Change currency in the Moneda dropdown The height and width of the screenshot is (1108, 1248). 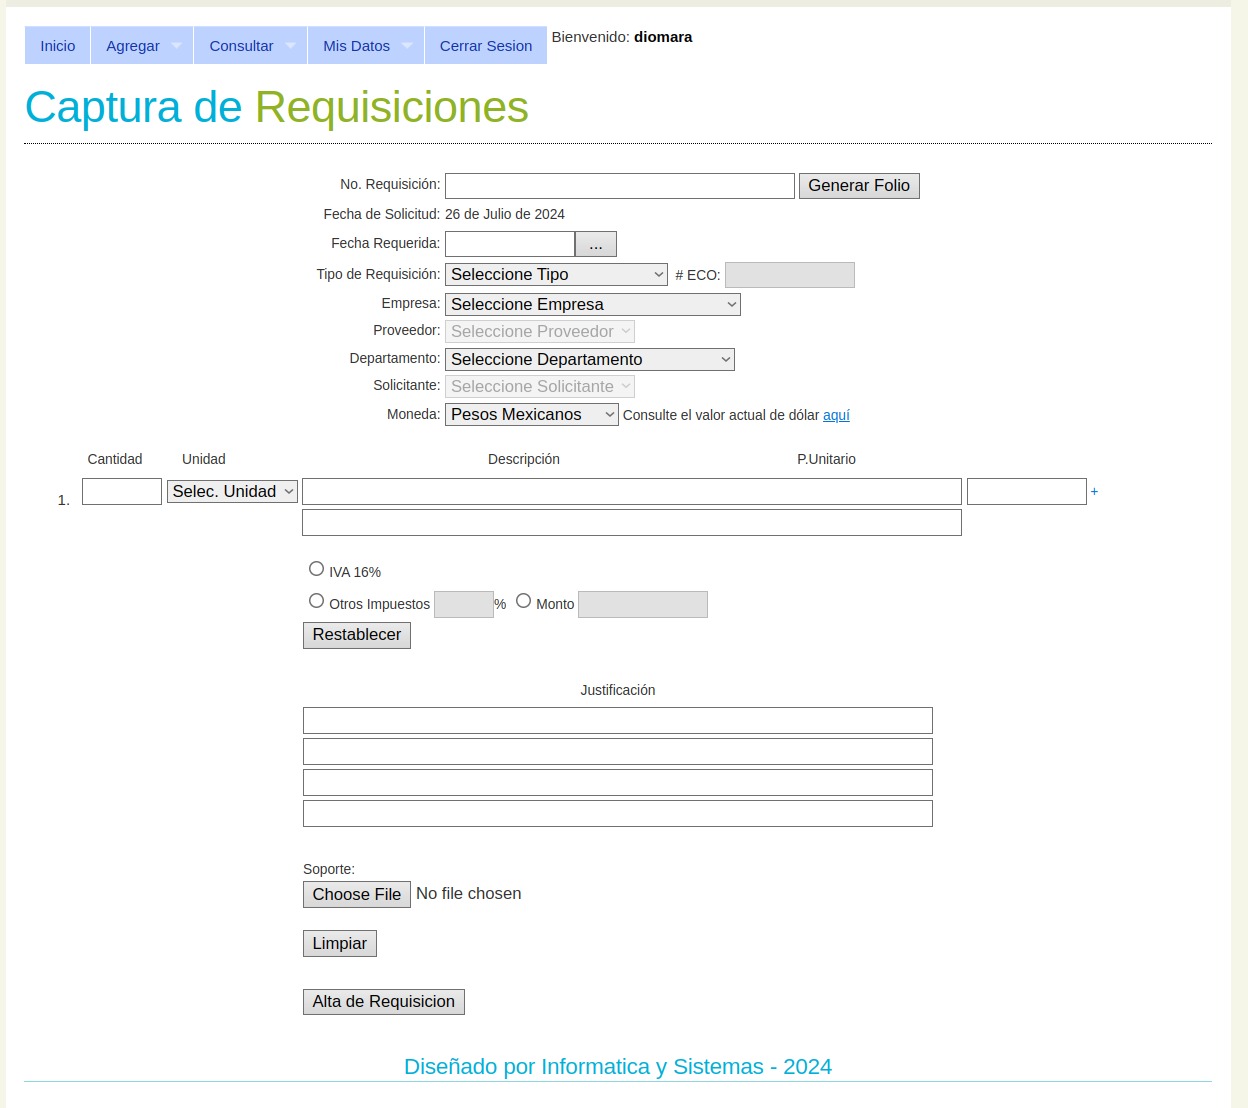pyautogui.click(x=531, y=415)
